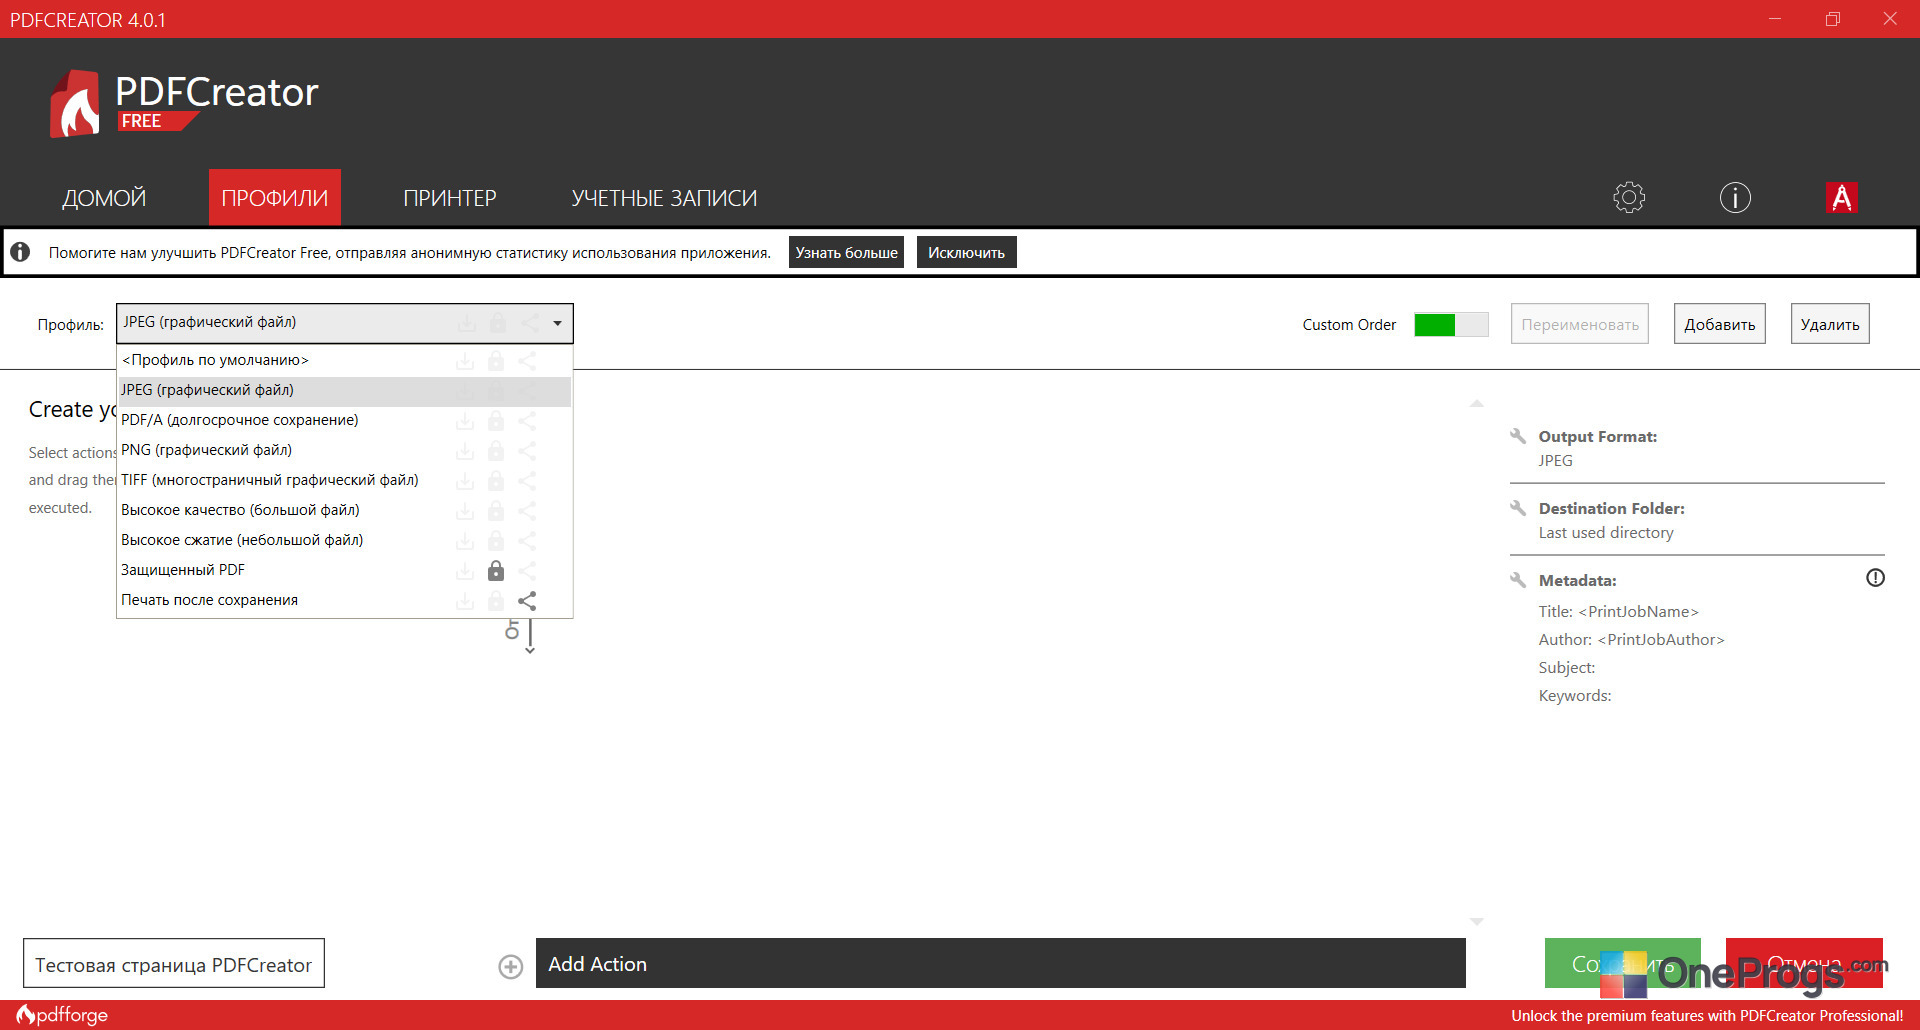Click save icon in the PDF/A row
This screenshot has width=1920, height=1030.
point(465,420)
